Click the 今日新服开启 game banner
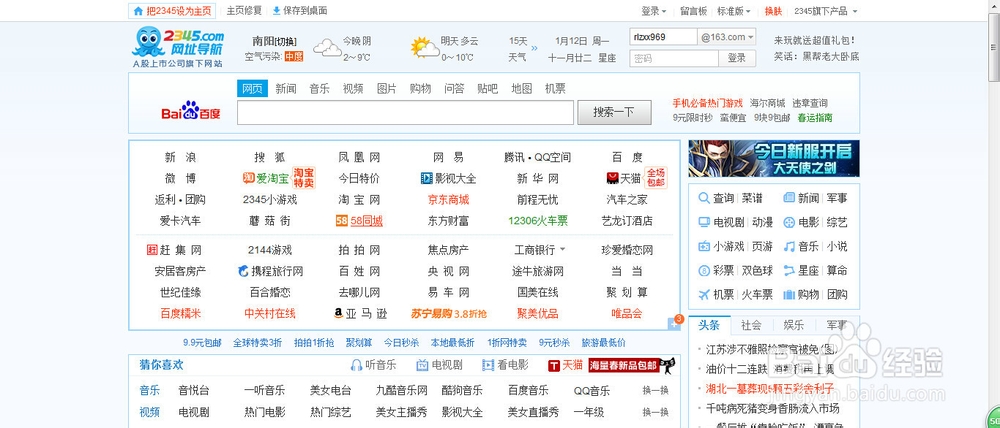The image size is (1000, 428). pos(774,158)
